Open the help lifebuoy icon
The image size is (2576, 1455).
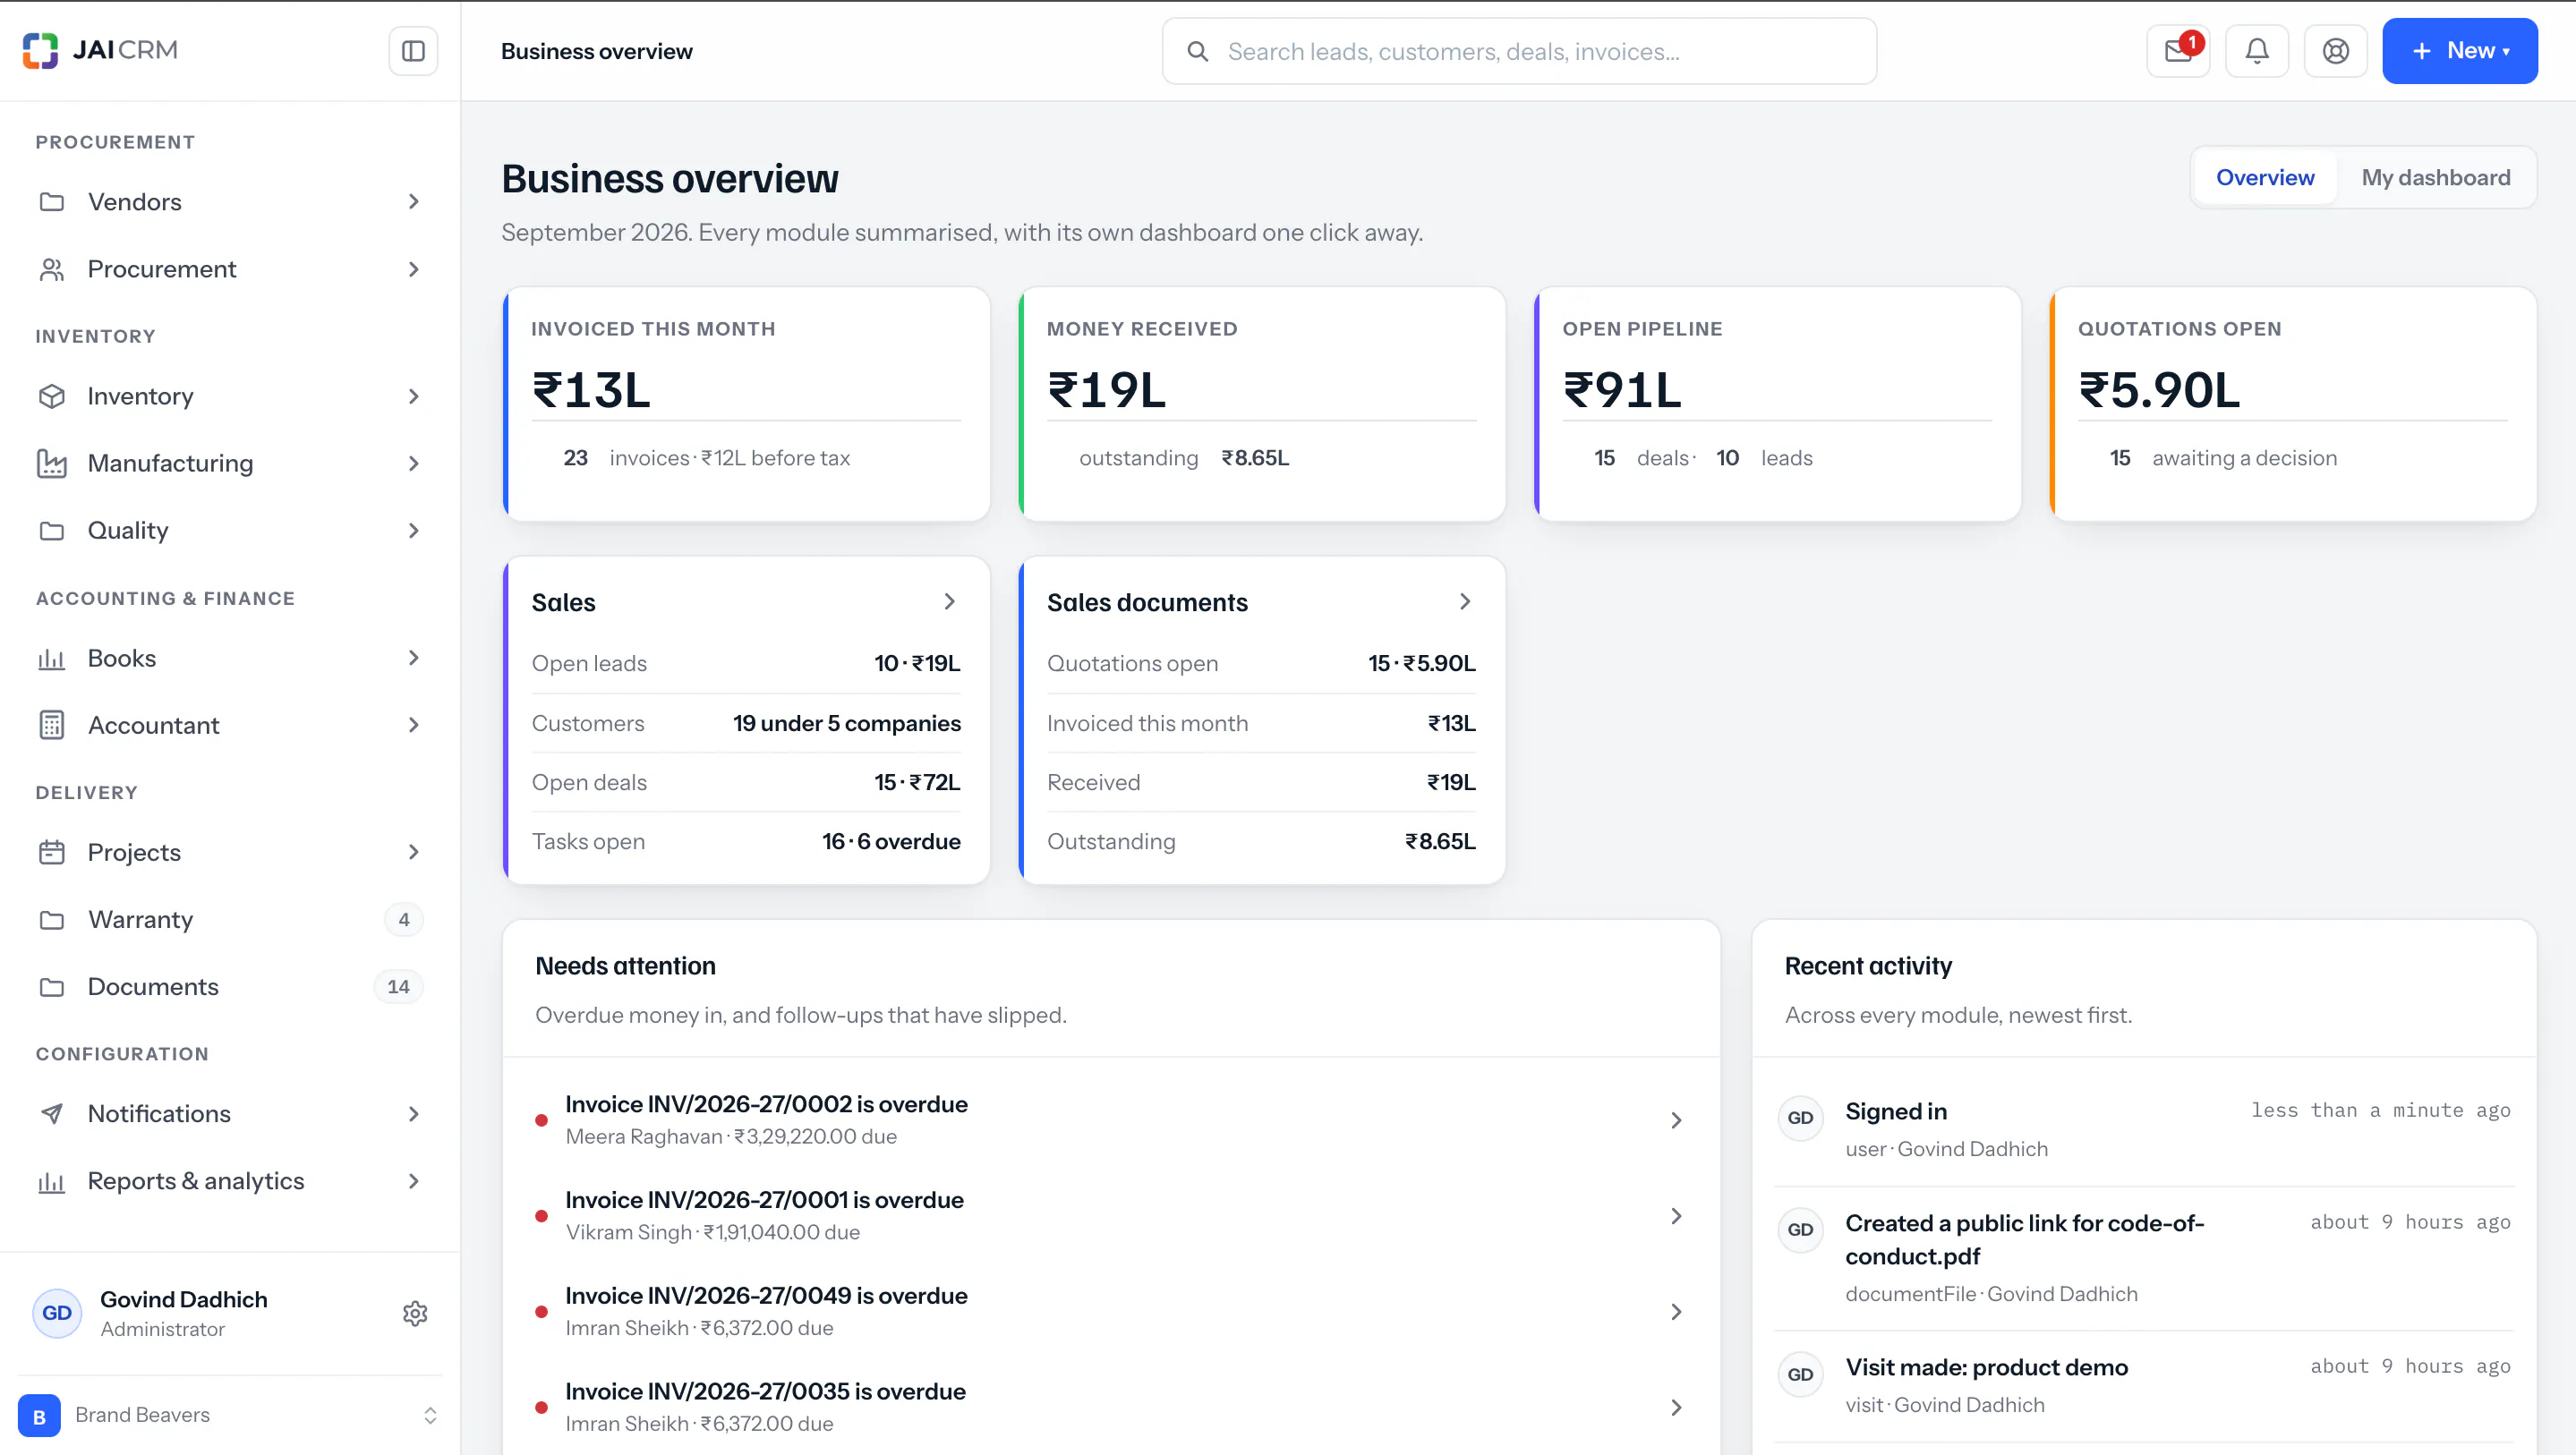(2336, 51)
